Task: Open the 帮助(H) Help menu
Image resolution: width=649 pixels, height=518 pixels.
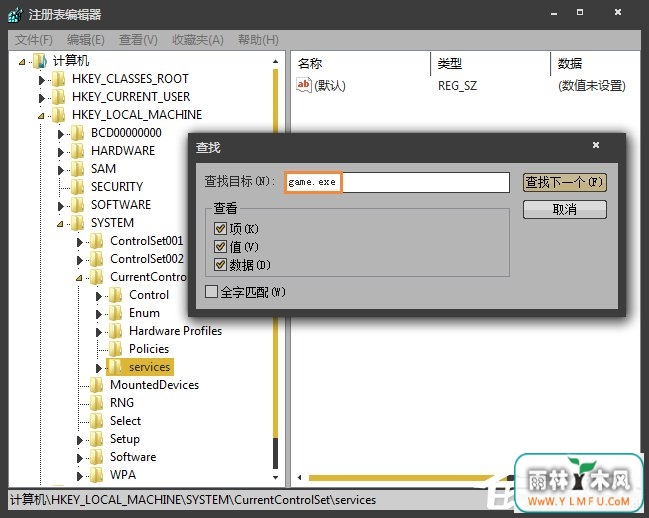Action: pyautogui.click(x=258, y=40)
